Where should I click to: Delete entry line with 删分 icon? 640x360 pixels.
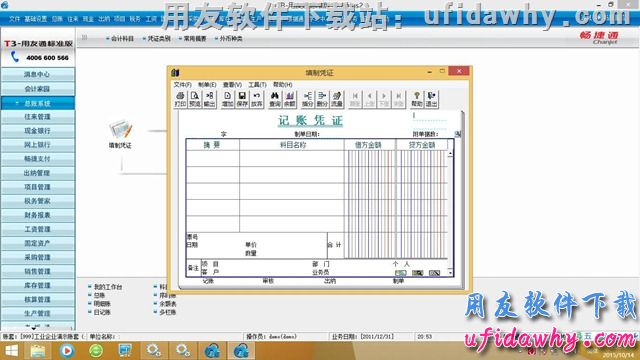tap(322, 99)
